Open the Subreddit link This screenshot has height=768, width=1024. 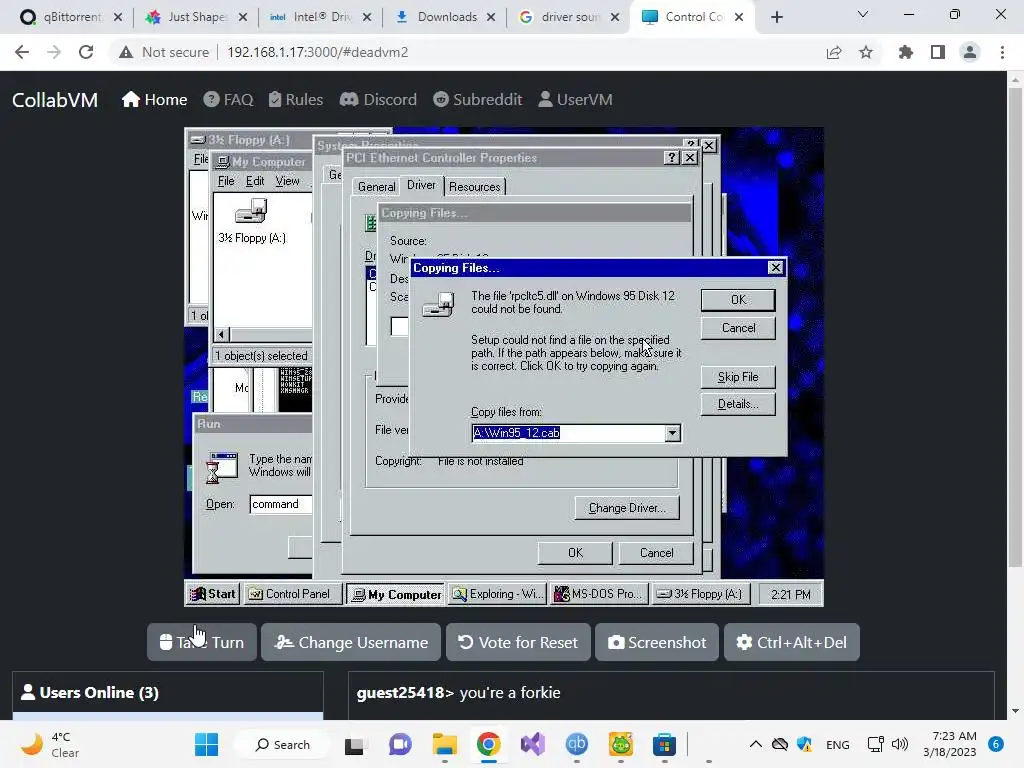pyautogui.click(x=477, y=99)
